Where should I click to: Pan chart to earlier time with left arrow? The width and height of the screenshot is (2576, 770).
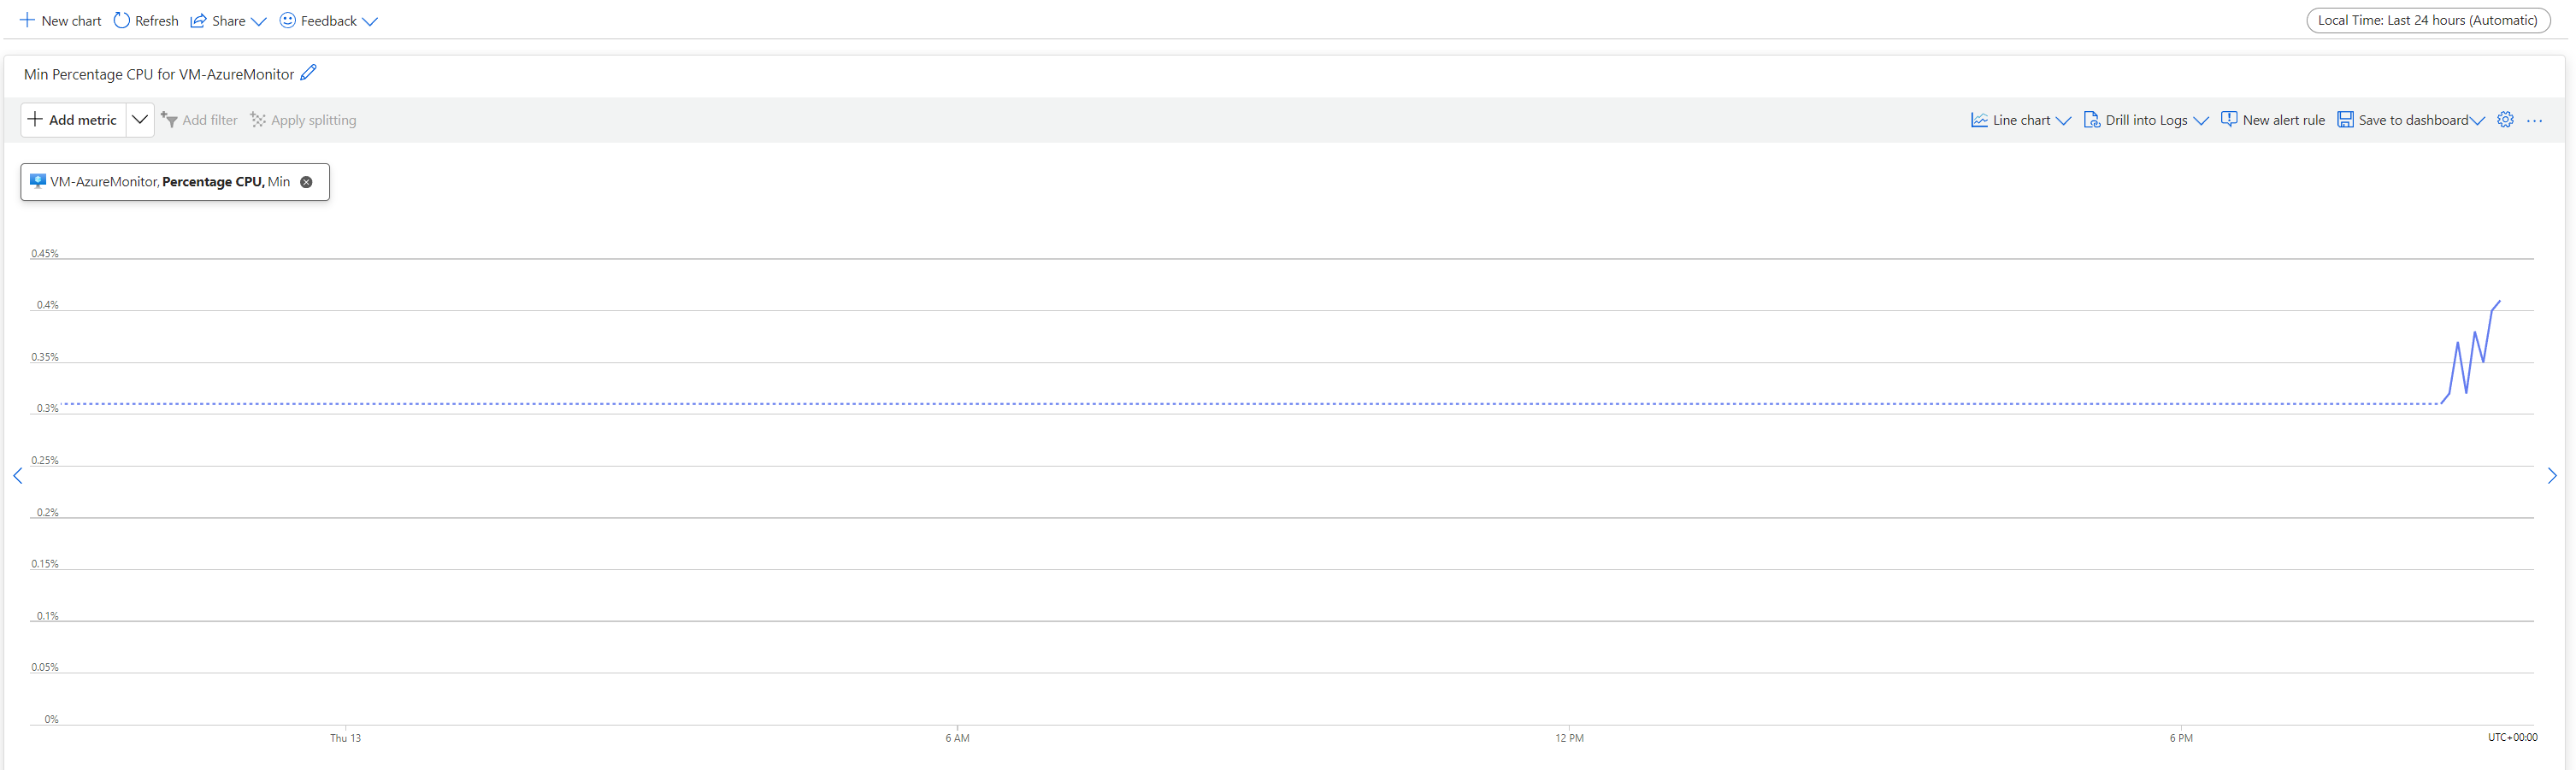(18, 476)
